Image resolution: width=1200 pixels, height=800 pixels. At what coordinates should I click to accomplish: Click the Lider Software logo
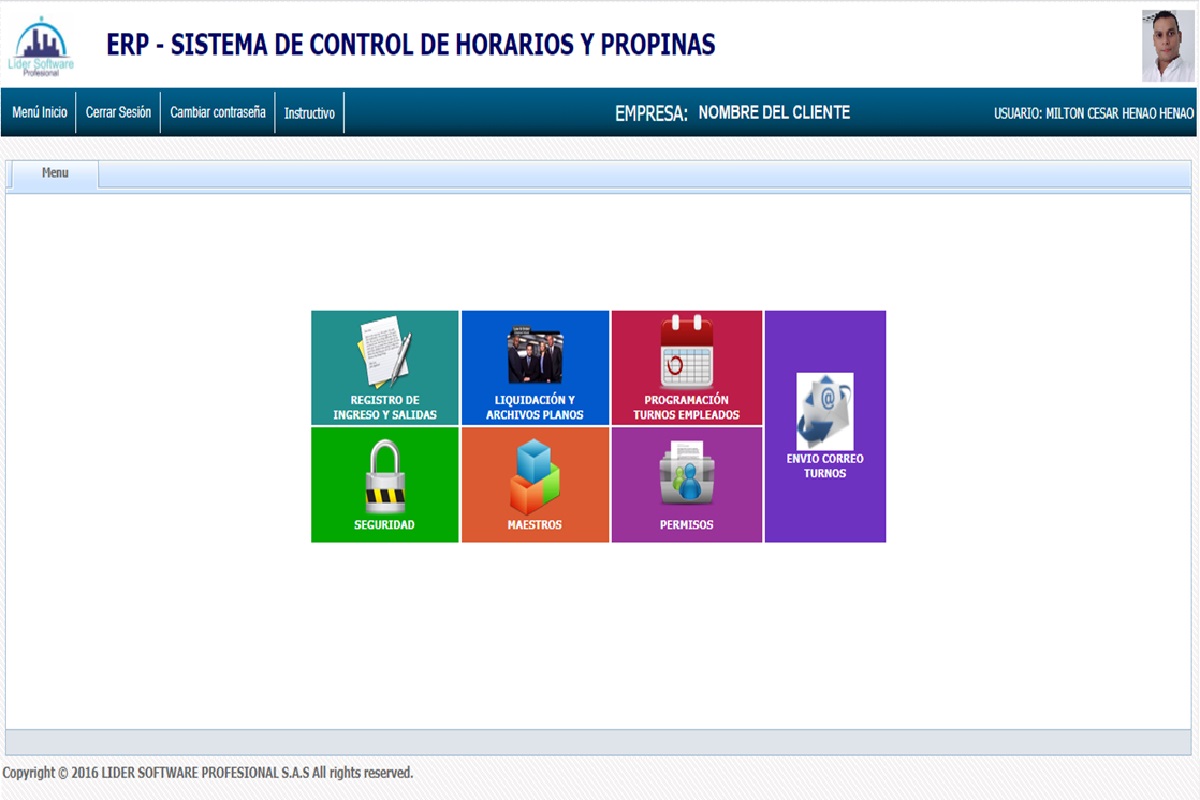point(41,46)
